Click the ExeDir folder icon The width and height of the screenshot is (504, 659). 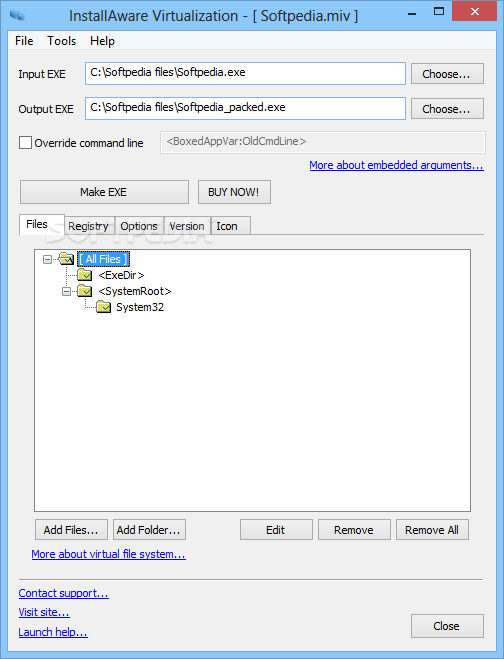coord(85,275)
